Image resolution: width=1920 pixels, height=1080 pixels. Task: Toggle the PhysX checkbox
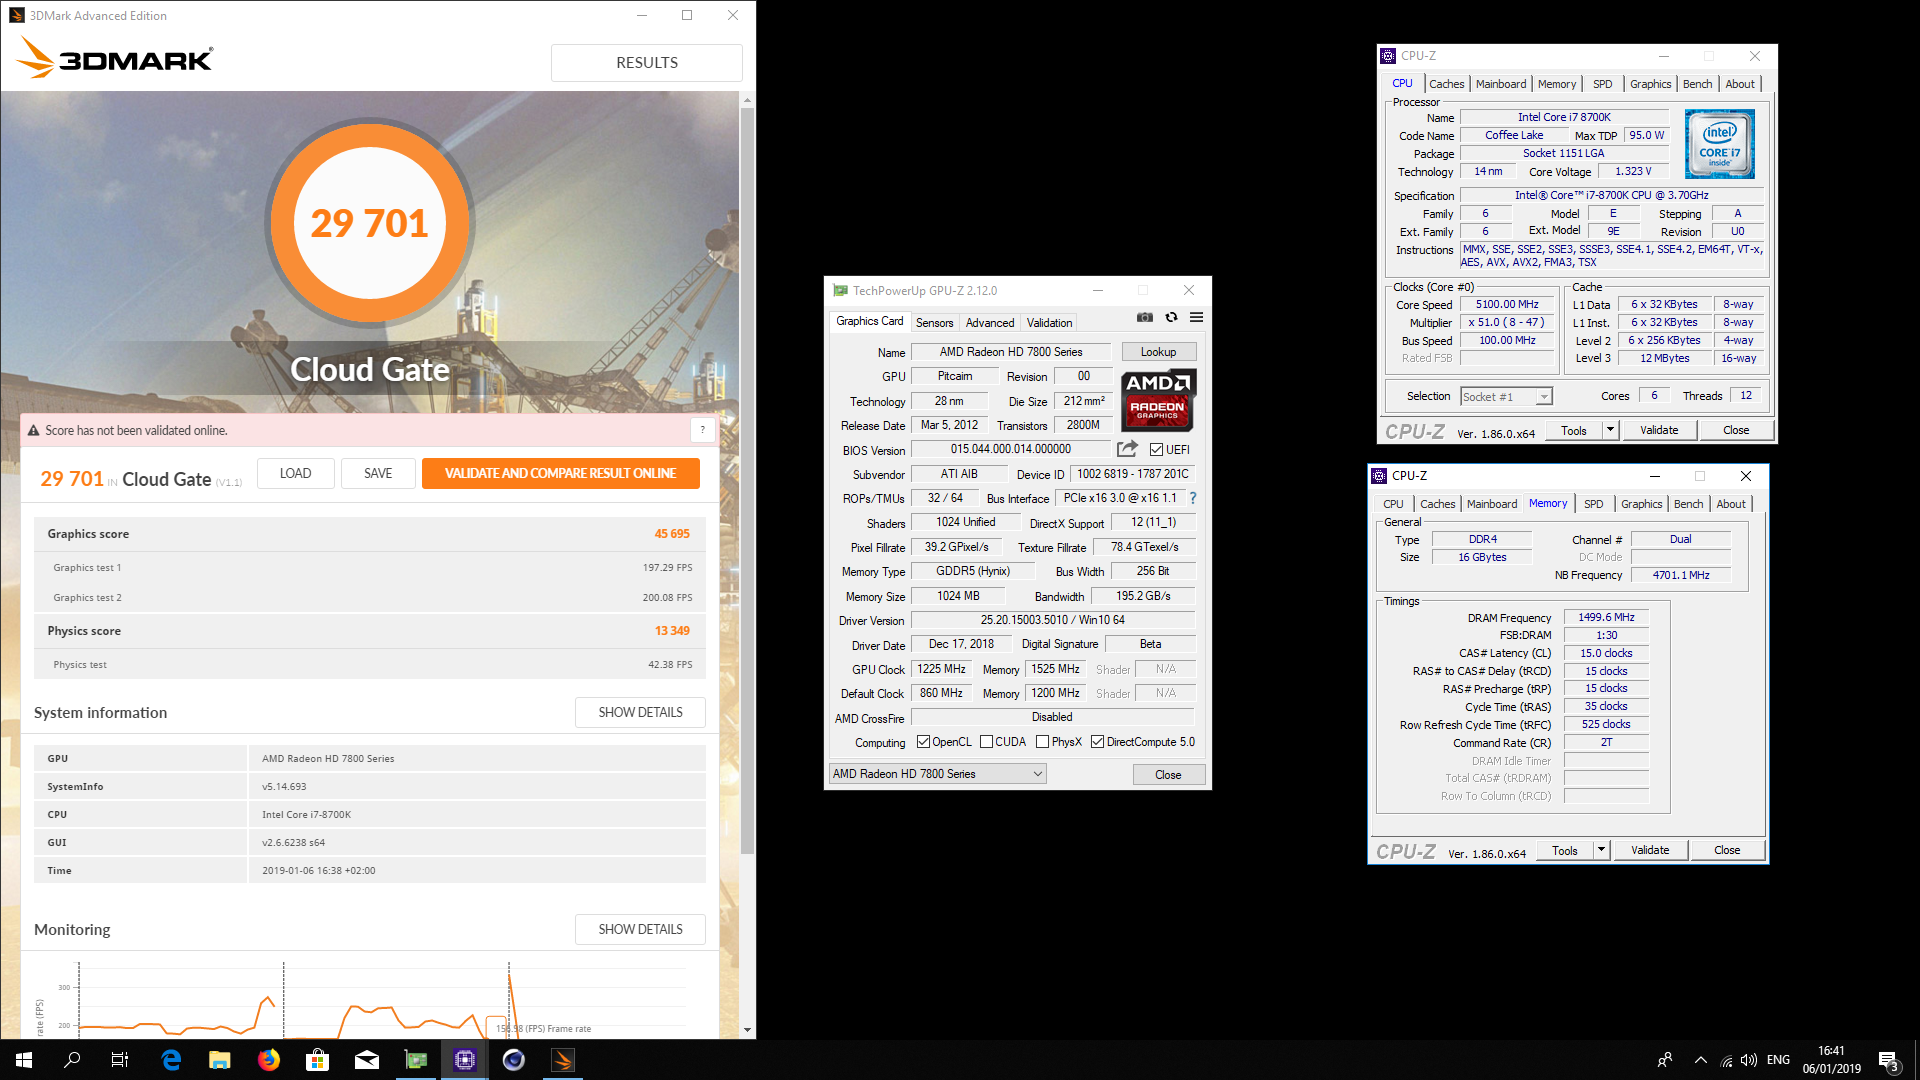pyautogui.click(x=1043, y=742)
